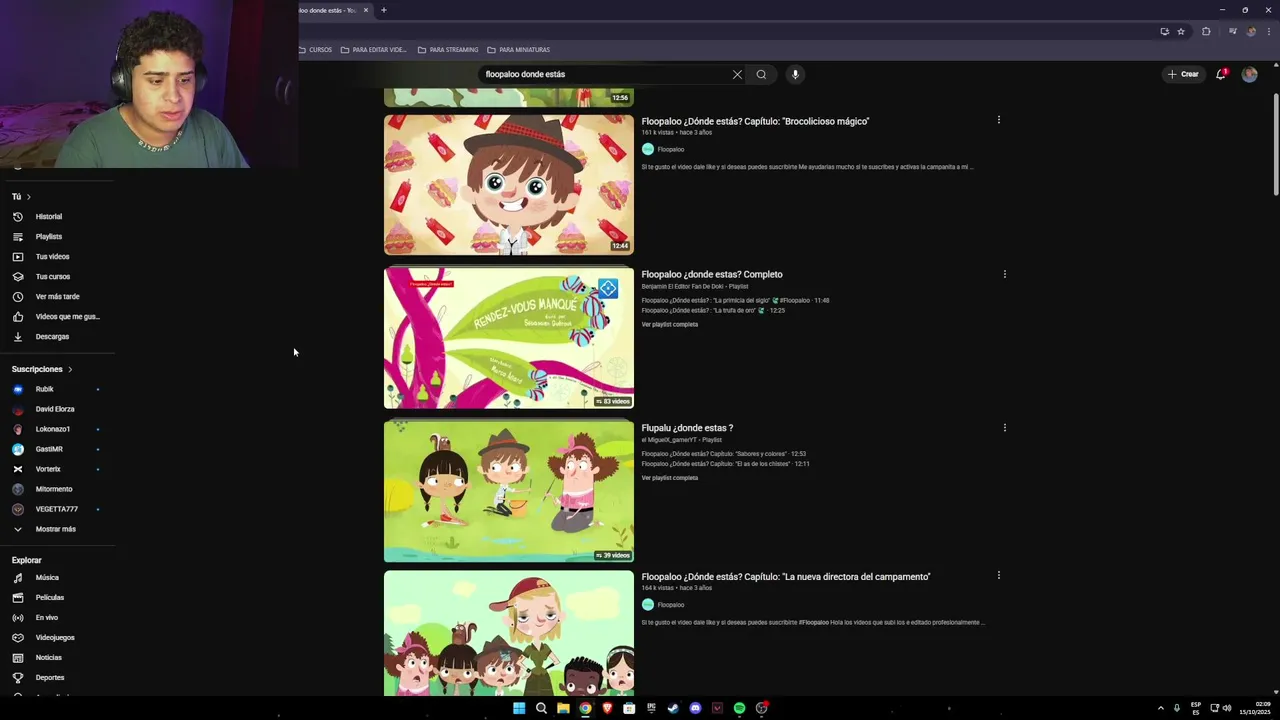Image resolution: width=1280 pixels, height=720 pixels.
Task: Open the 39 videos playlist thumbnail
Action: tap(509, 491)
